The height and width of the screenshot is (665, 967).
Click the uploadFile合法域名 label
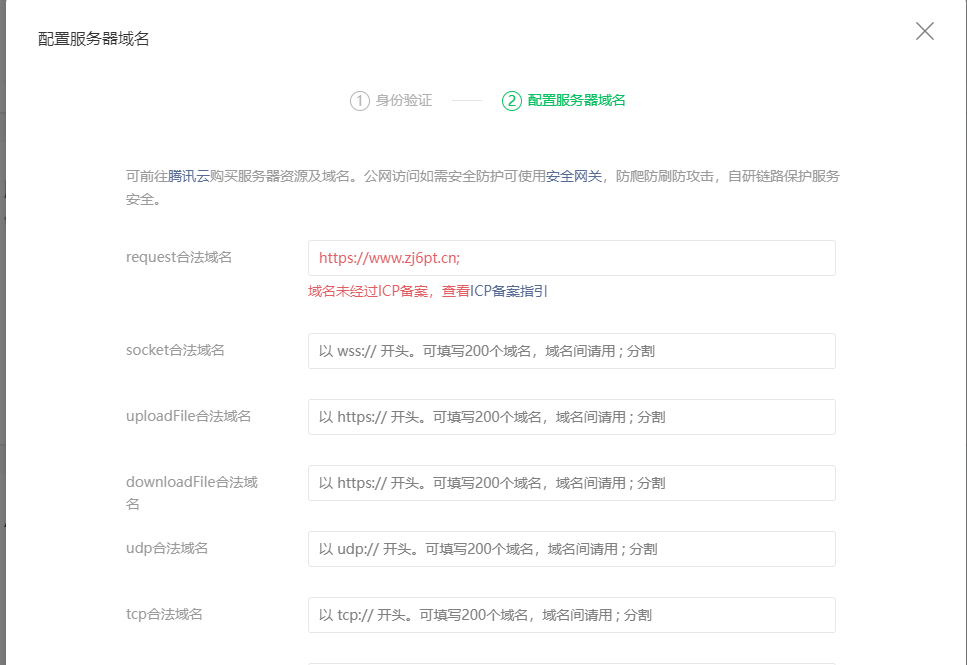pos(188,416)
